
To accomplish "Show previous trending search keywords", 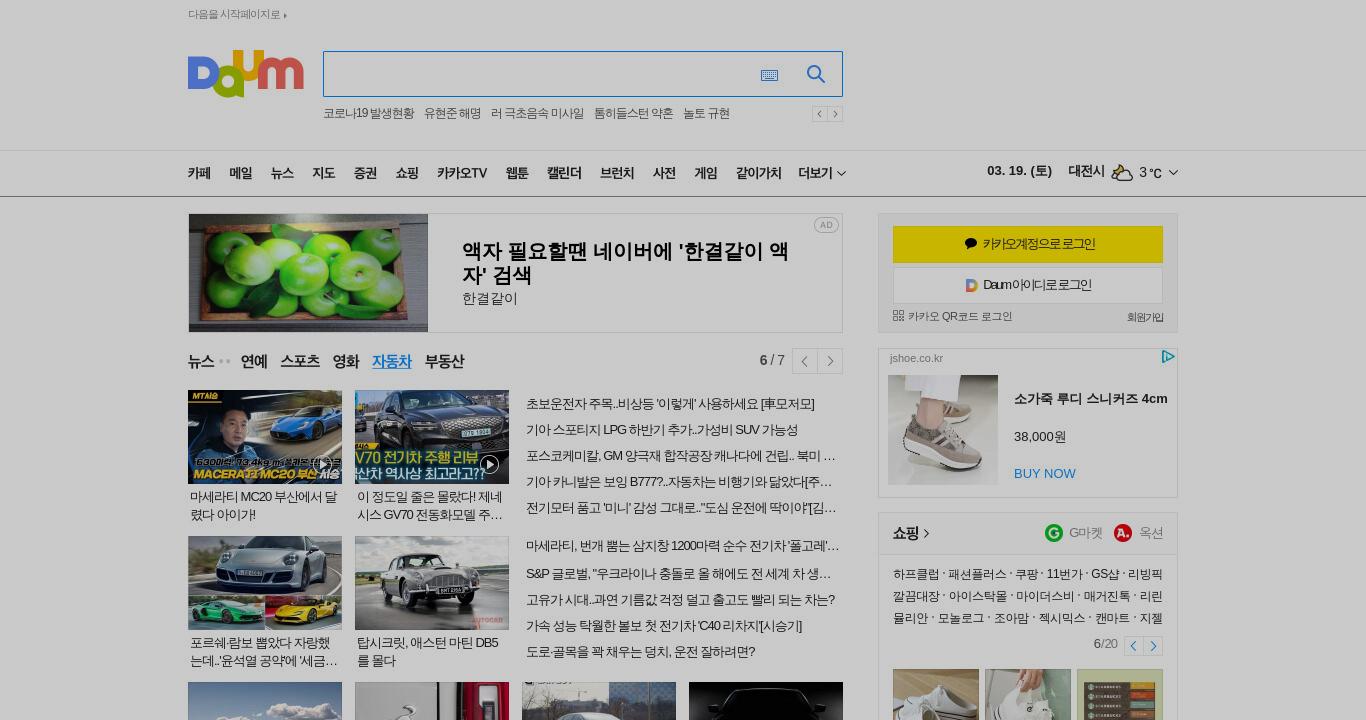I will coord(819,114).
